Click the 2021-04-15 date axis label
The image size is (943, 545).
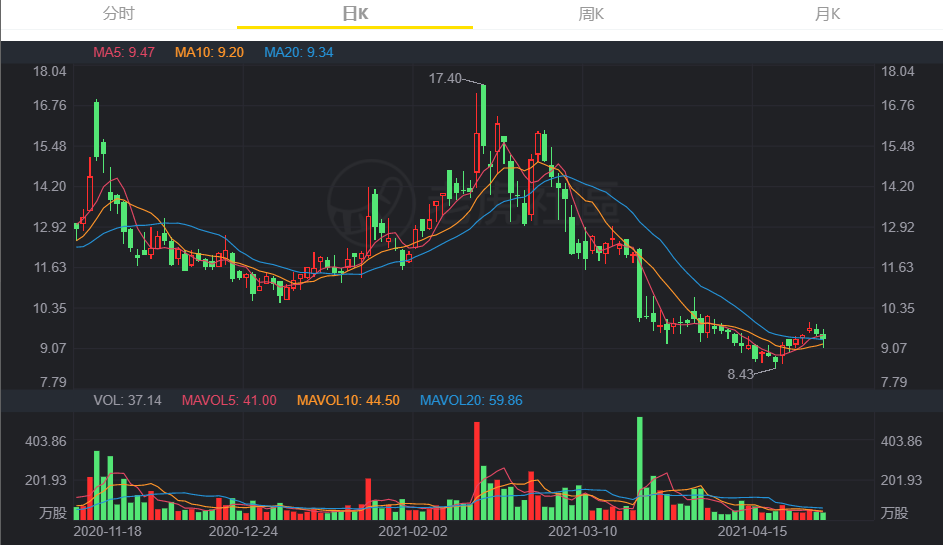[x=752, y=531]
